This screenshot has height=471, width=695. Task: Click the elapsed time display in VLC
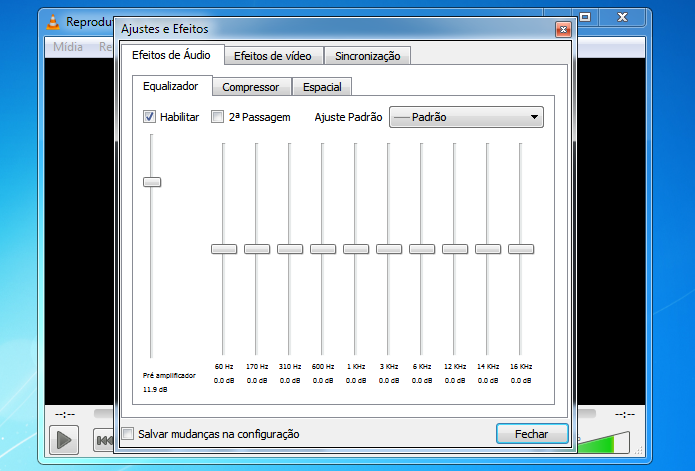[x=65, y=415]
